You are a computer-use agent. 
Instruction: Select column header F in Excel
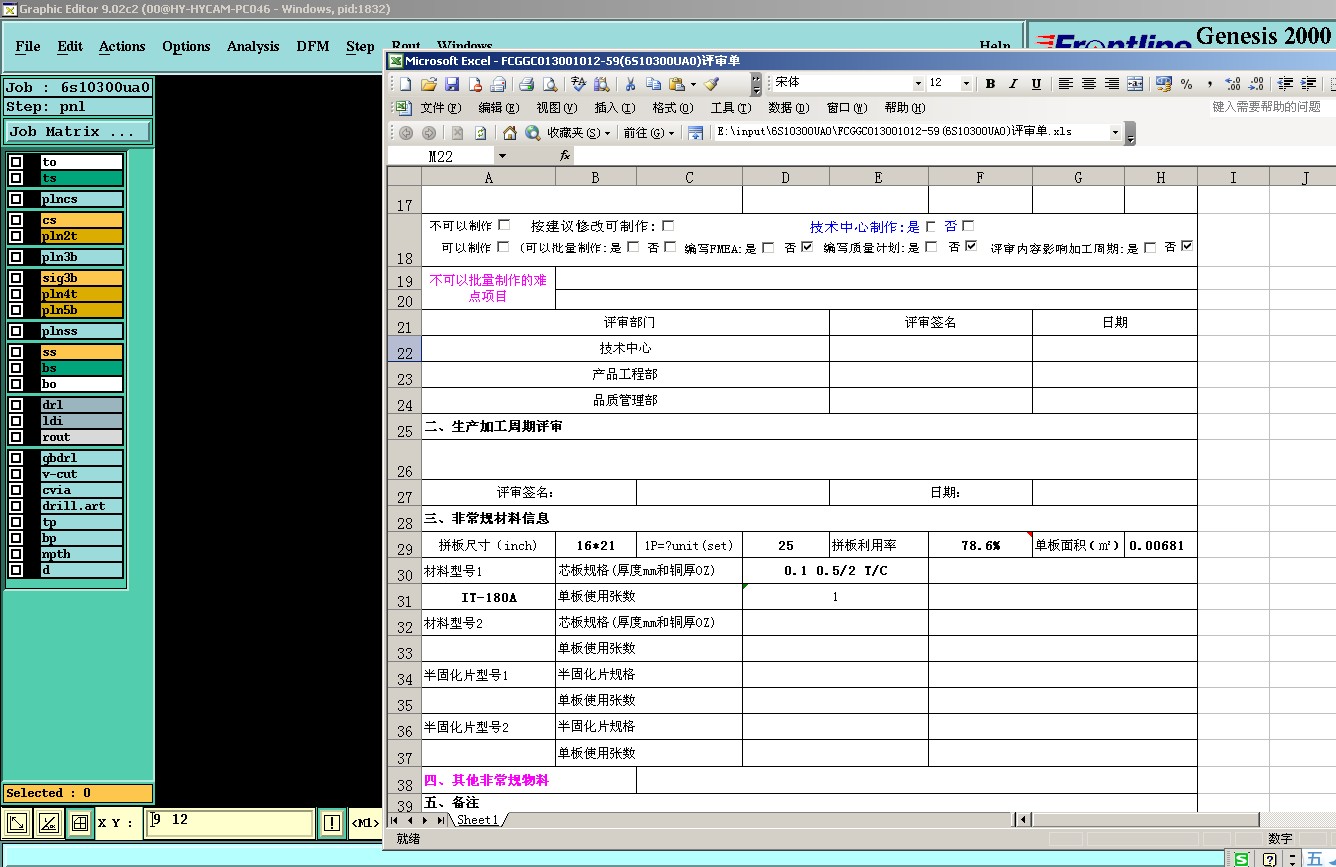[x=980, y=177]
